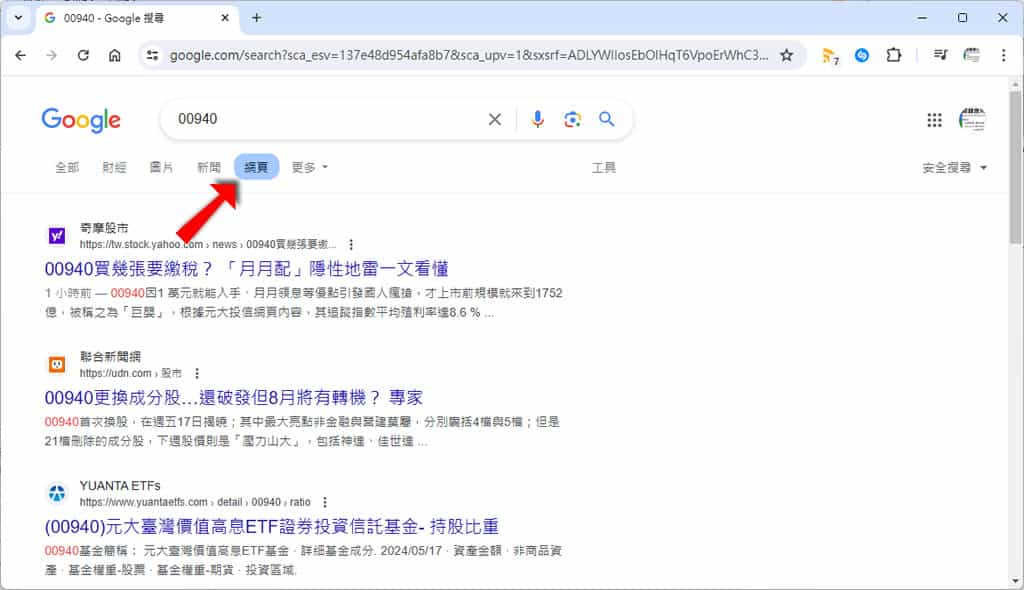
Task: Open the 工具 search tools
Action: [603, 168]
